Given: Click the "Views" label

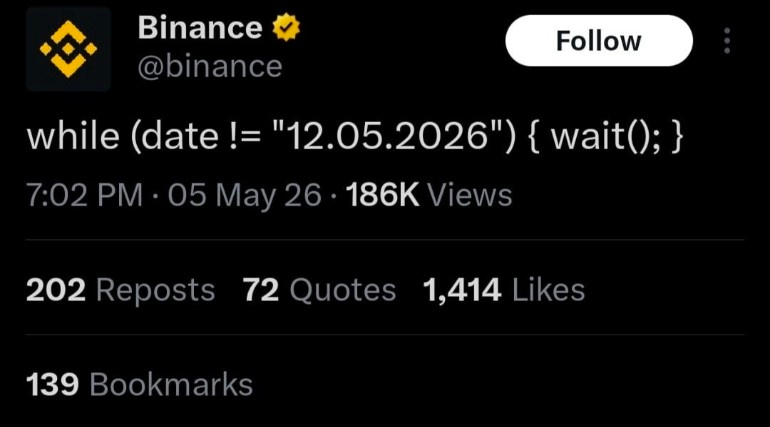Looking at the screenshot, I should pyautogui.click(x=470, y=195).
